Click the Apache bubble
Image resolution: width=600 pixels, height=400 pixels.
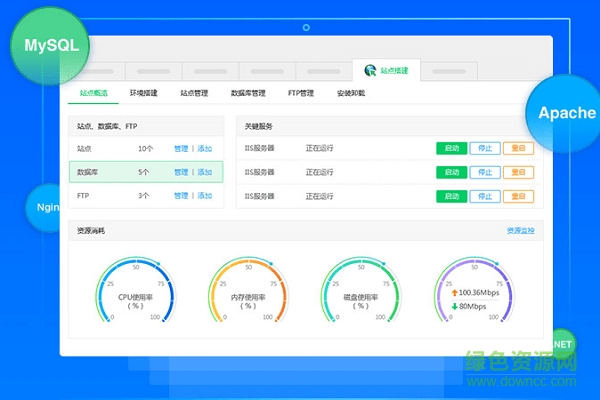click(565, 113)
